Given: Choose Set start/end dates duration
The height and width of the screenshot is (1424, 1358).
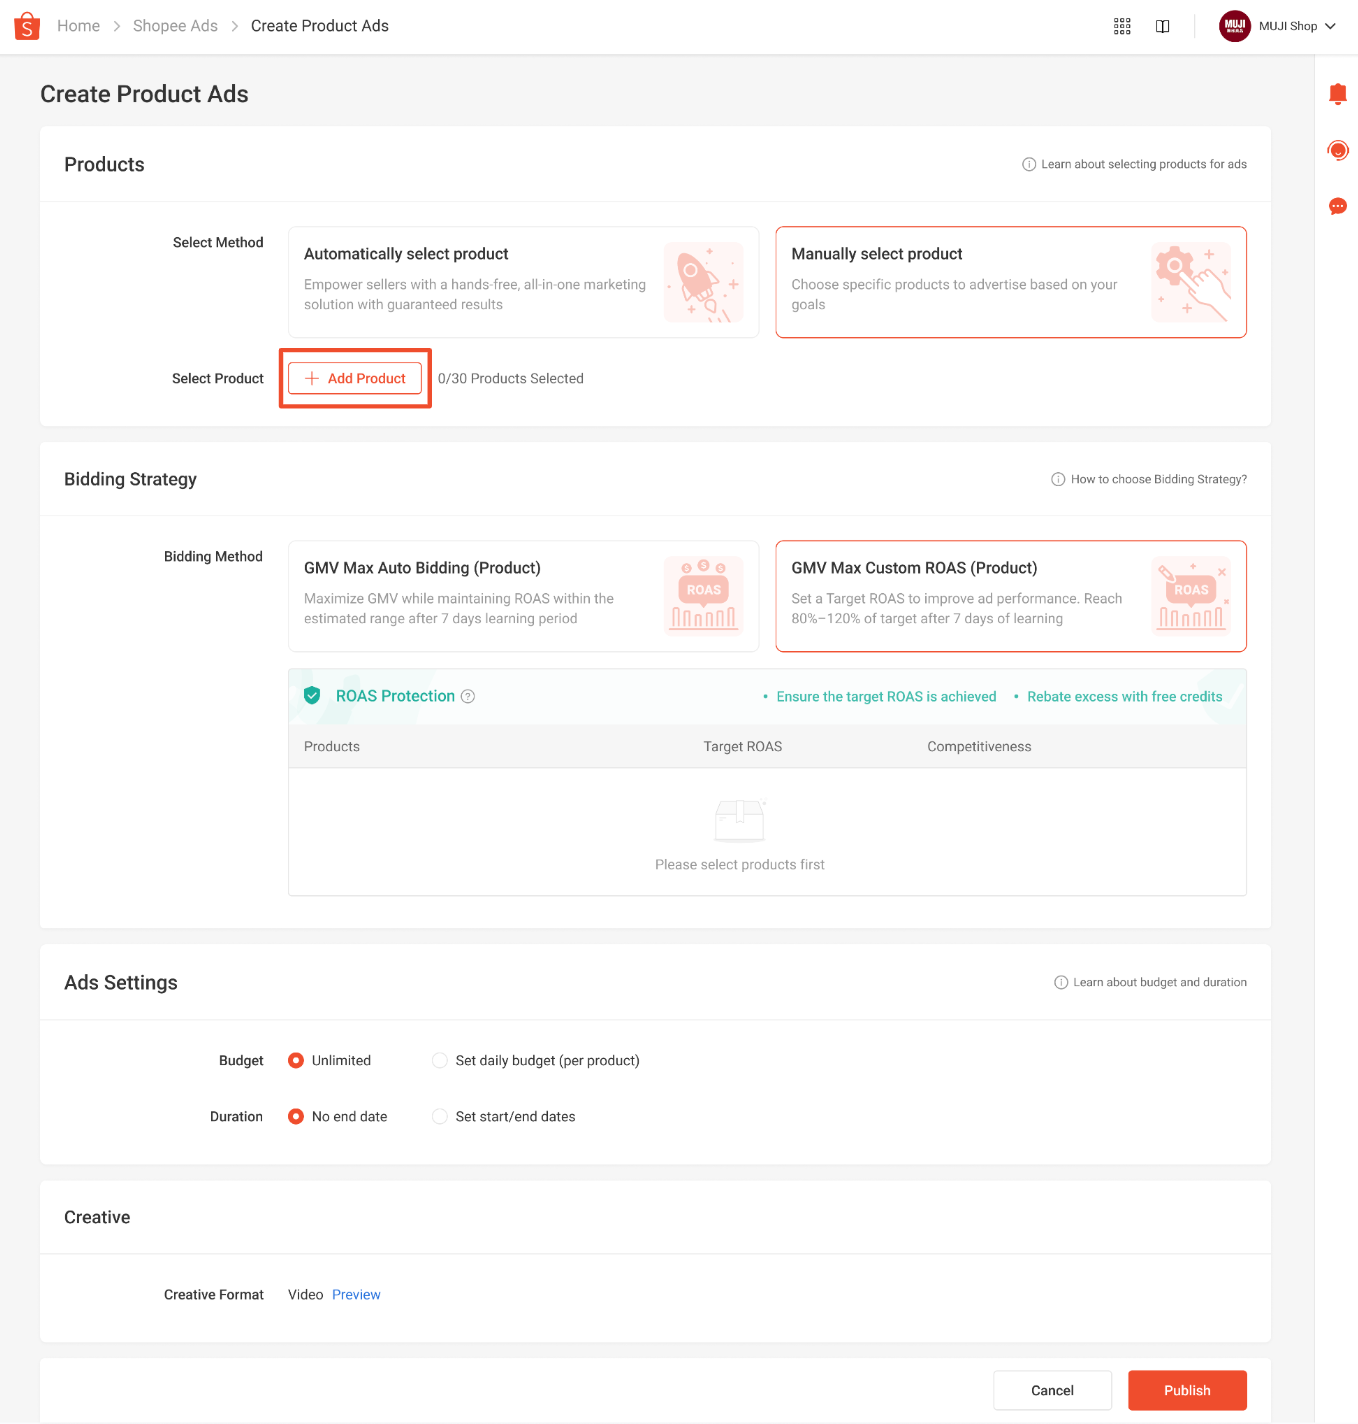Looking at the screenshot, I should [x=440, y=1116].
